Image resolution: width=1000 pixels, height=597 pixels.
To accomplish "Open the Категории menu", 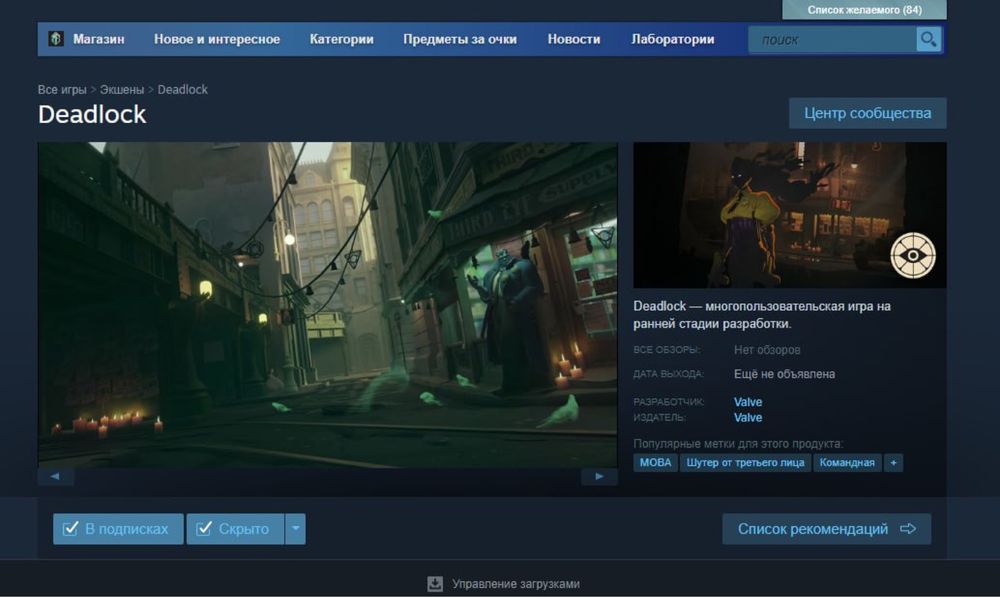I will [341, 39].
